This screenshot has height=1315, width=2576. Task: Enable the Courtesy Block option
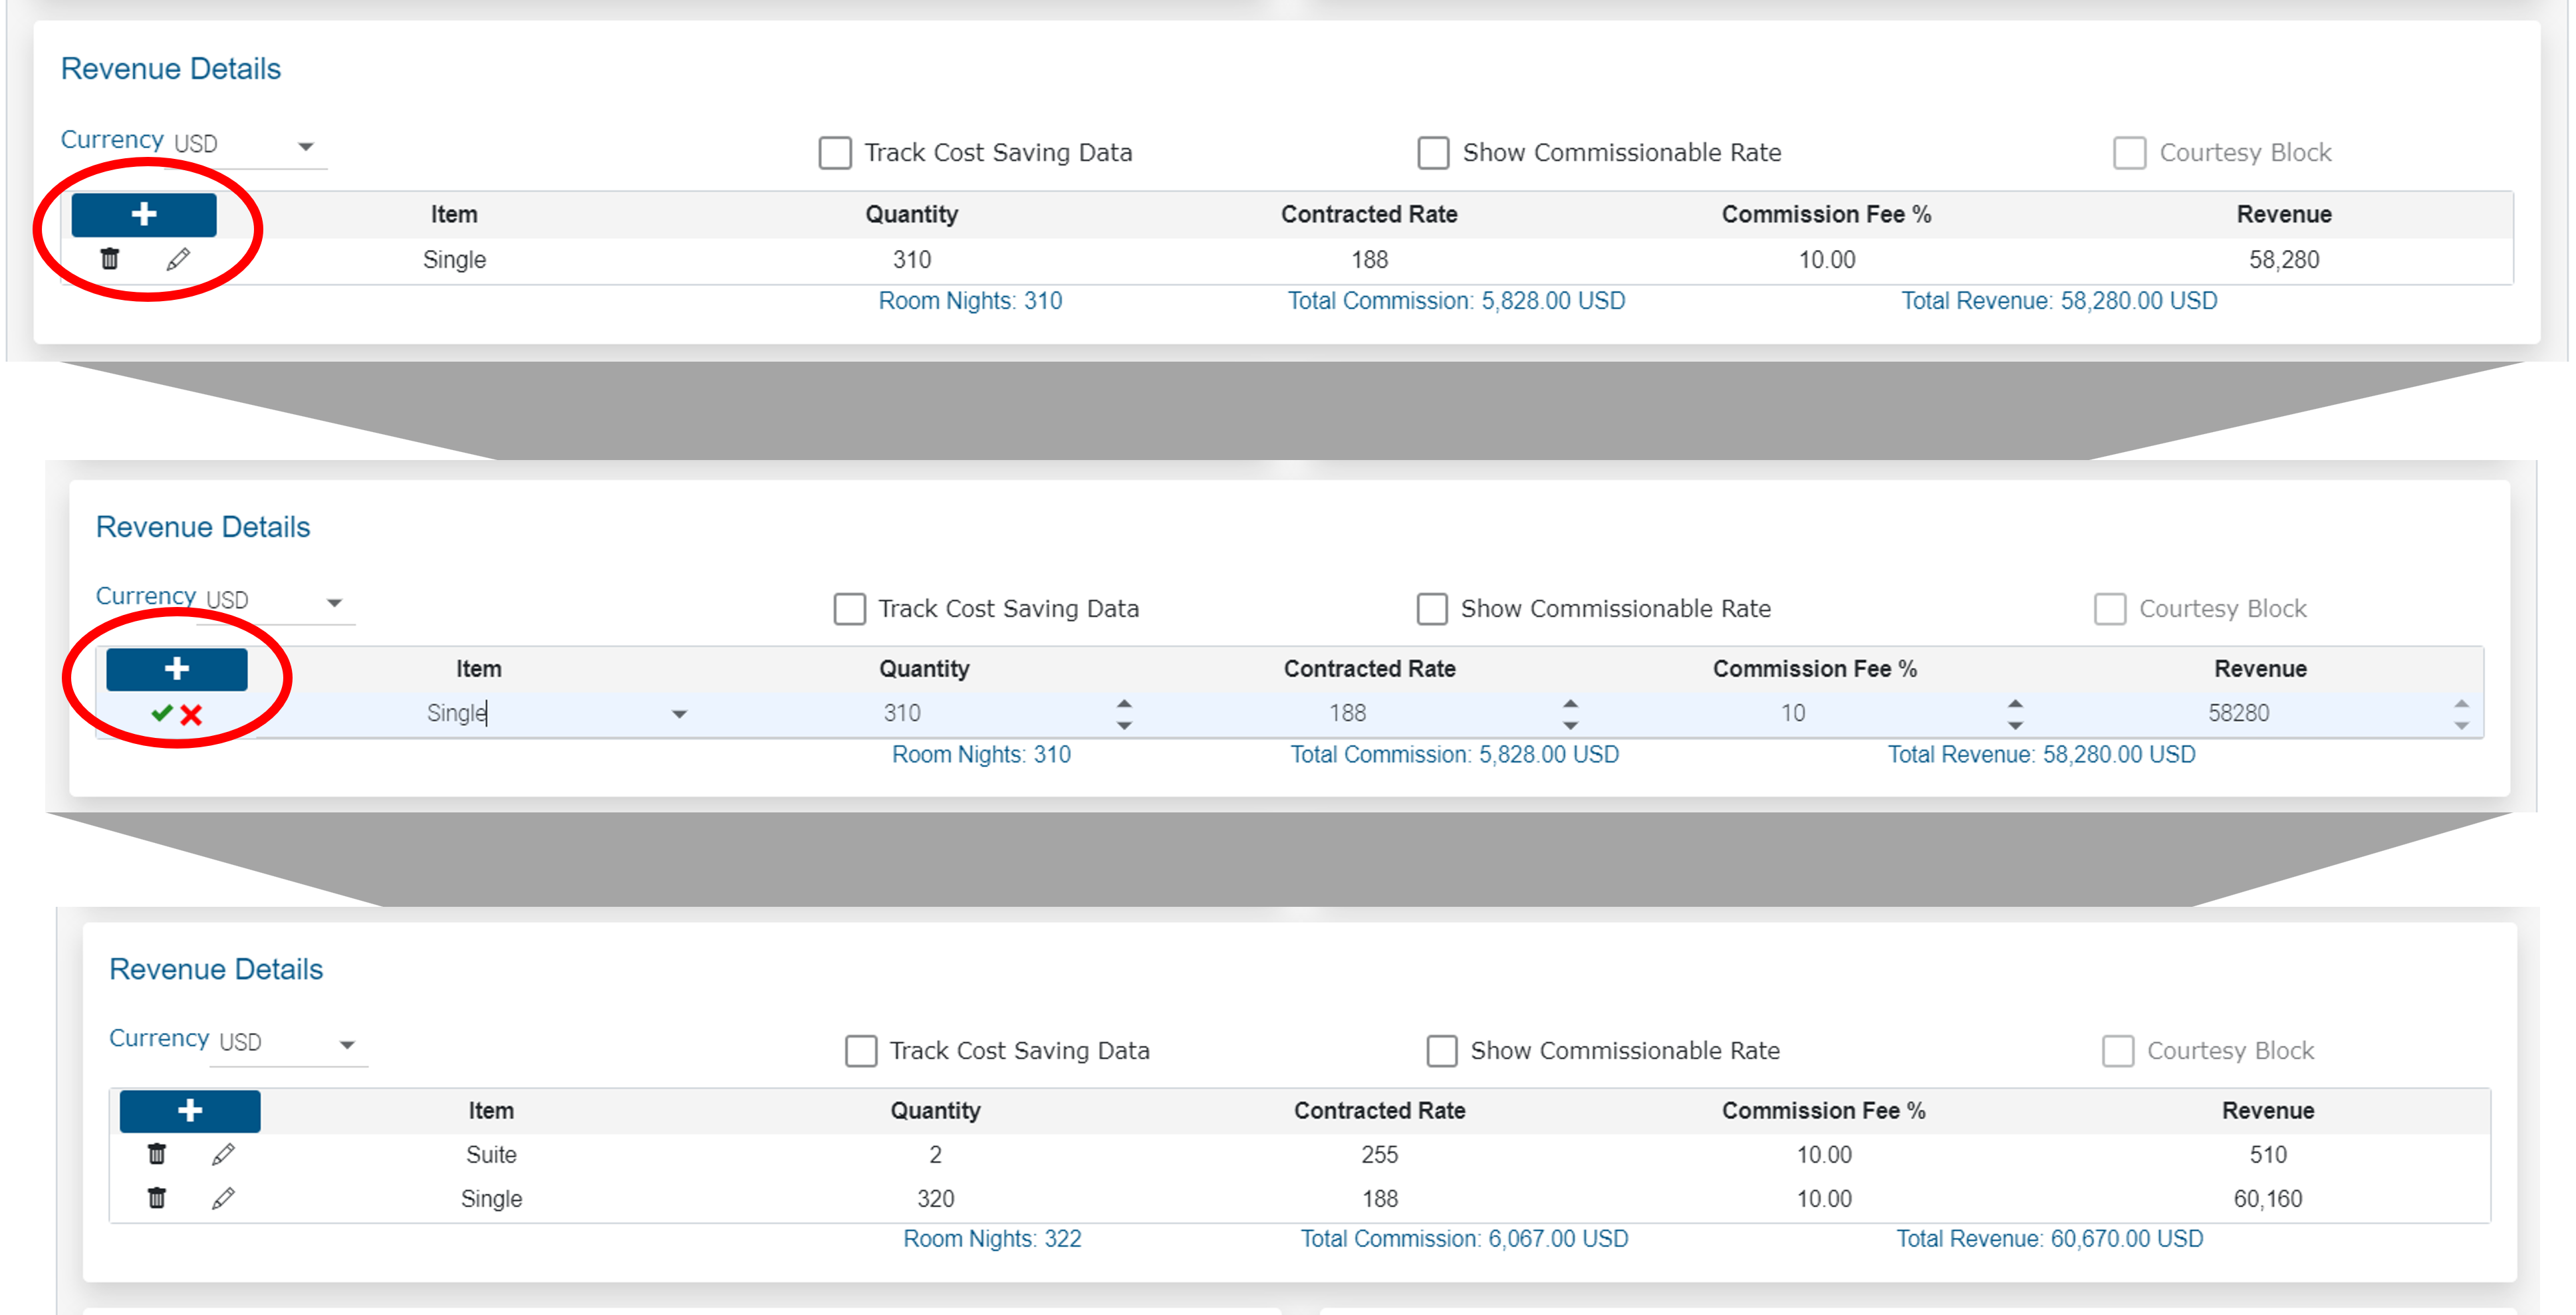pos(2129,152)
